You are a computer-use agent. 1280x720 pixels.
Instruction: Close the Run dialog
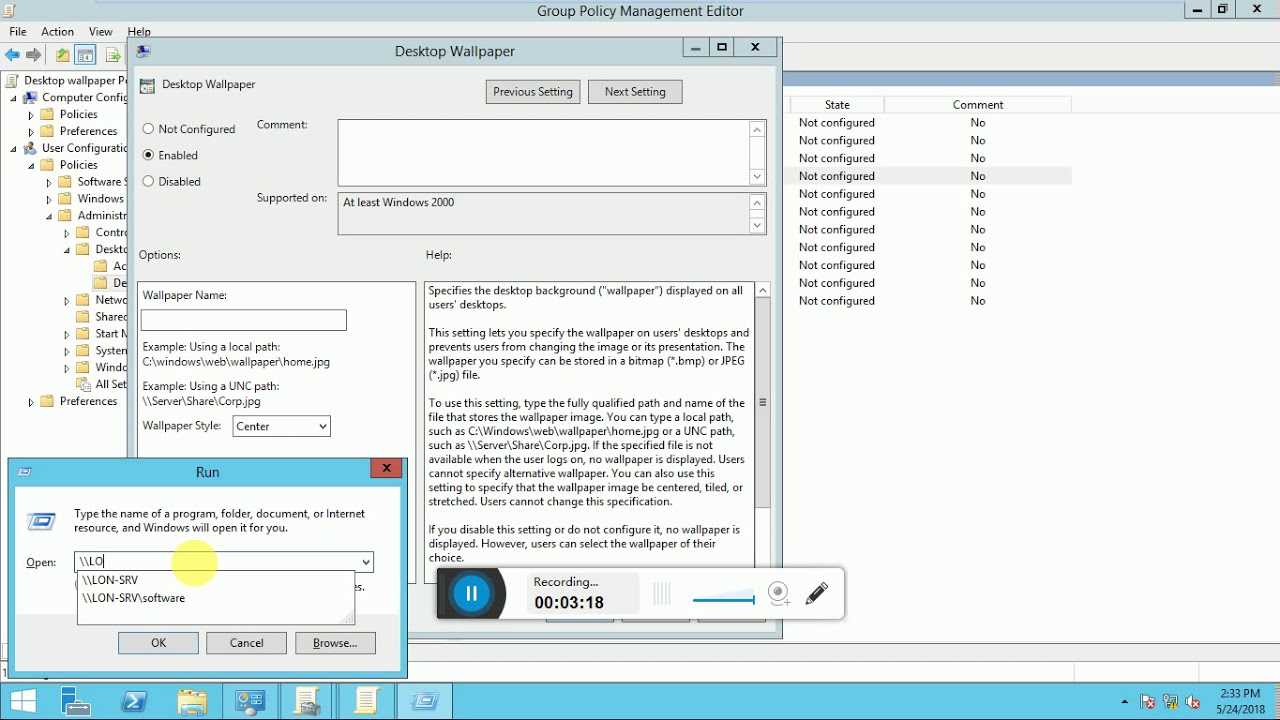pos(386,469)
